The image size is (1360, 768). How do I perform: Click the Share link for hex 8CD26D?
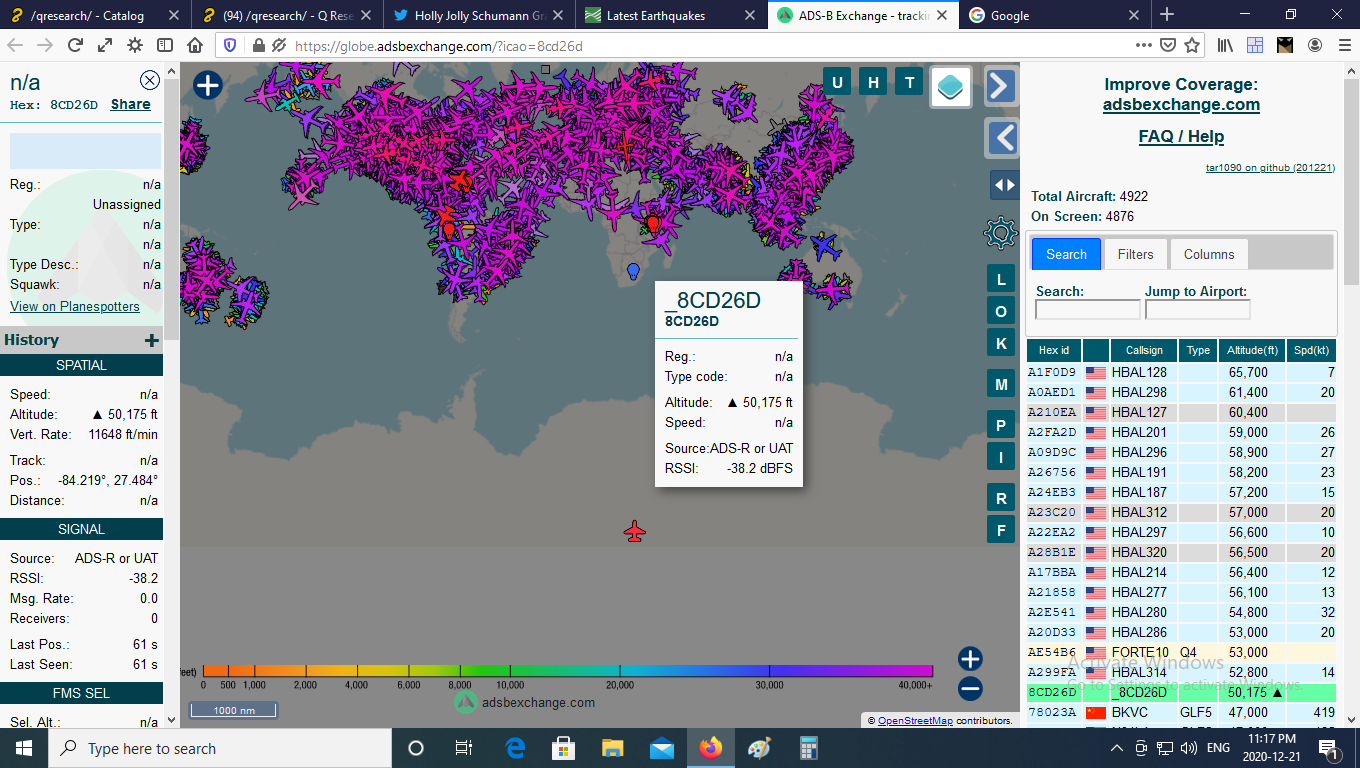click(x=131, y=104)
